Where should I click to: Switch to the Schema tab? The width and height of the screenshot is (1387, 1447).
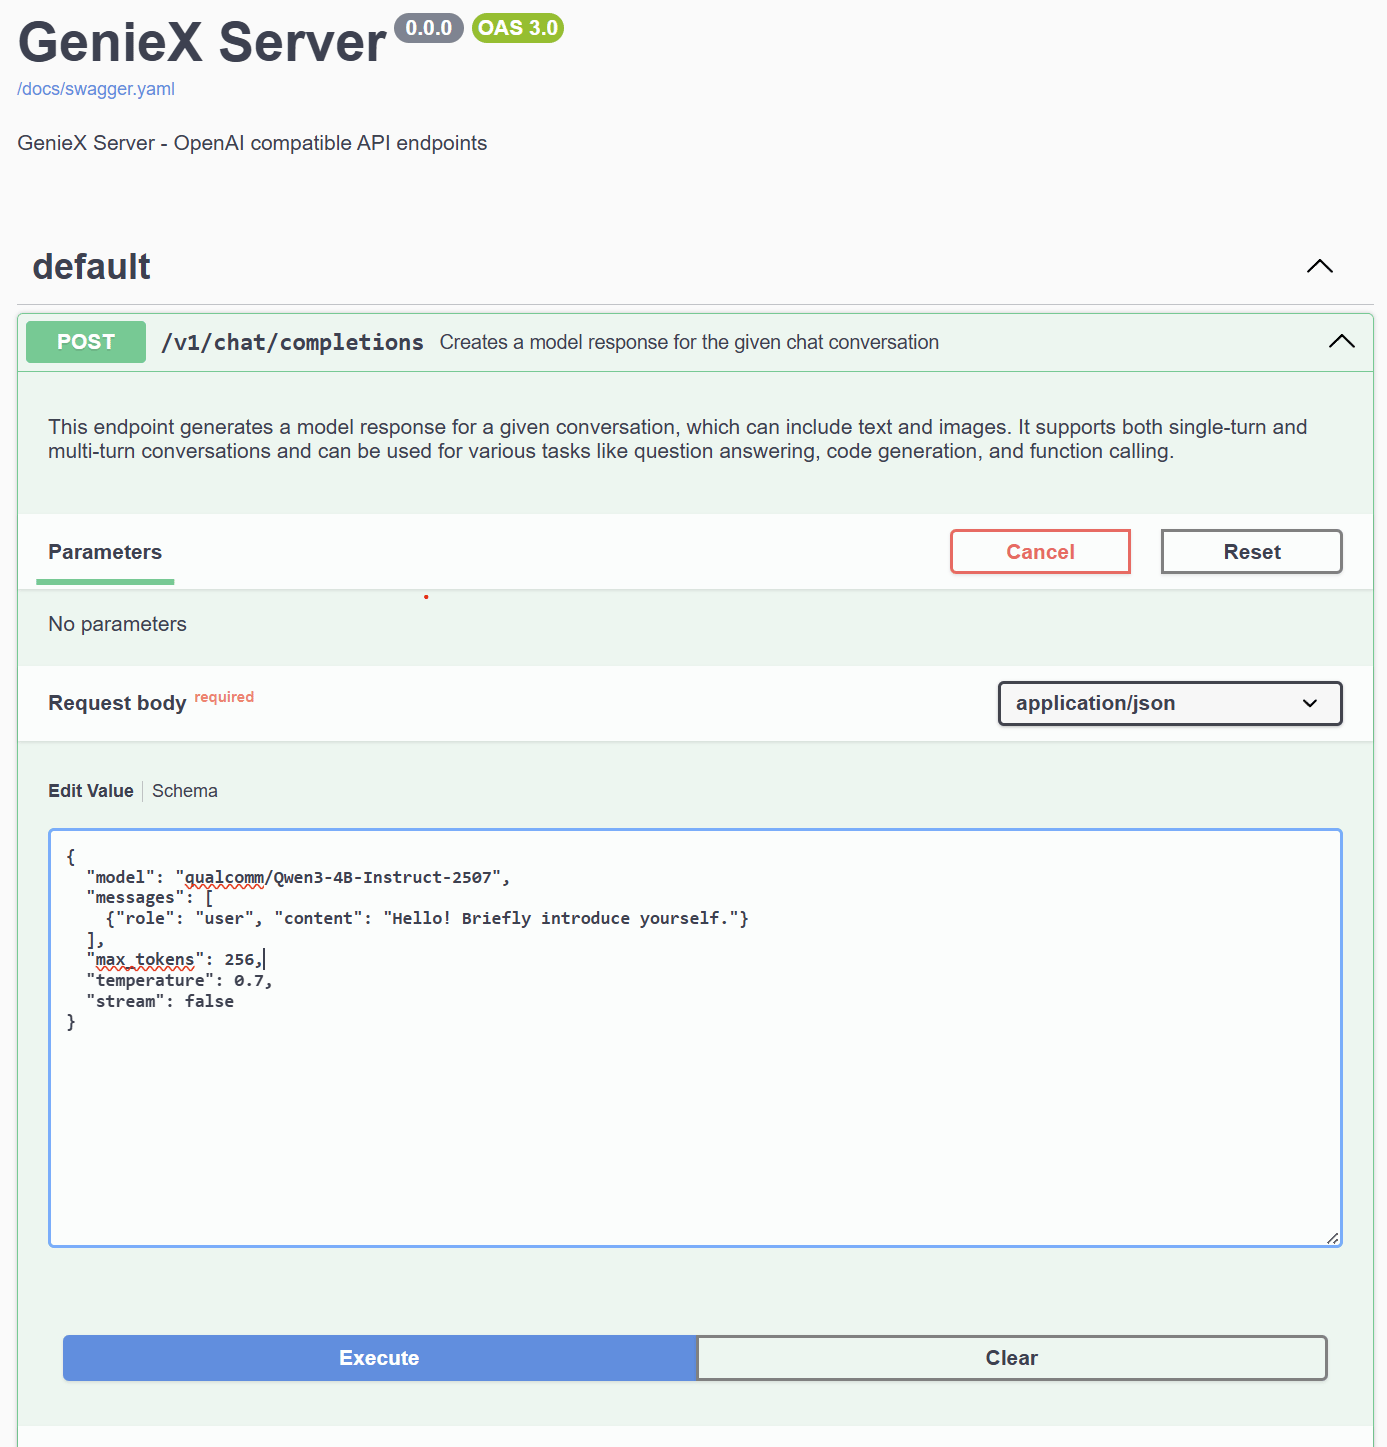click(185, 791)
